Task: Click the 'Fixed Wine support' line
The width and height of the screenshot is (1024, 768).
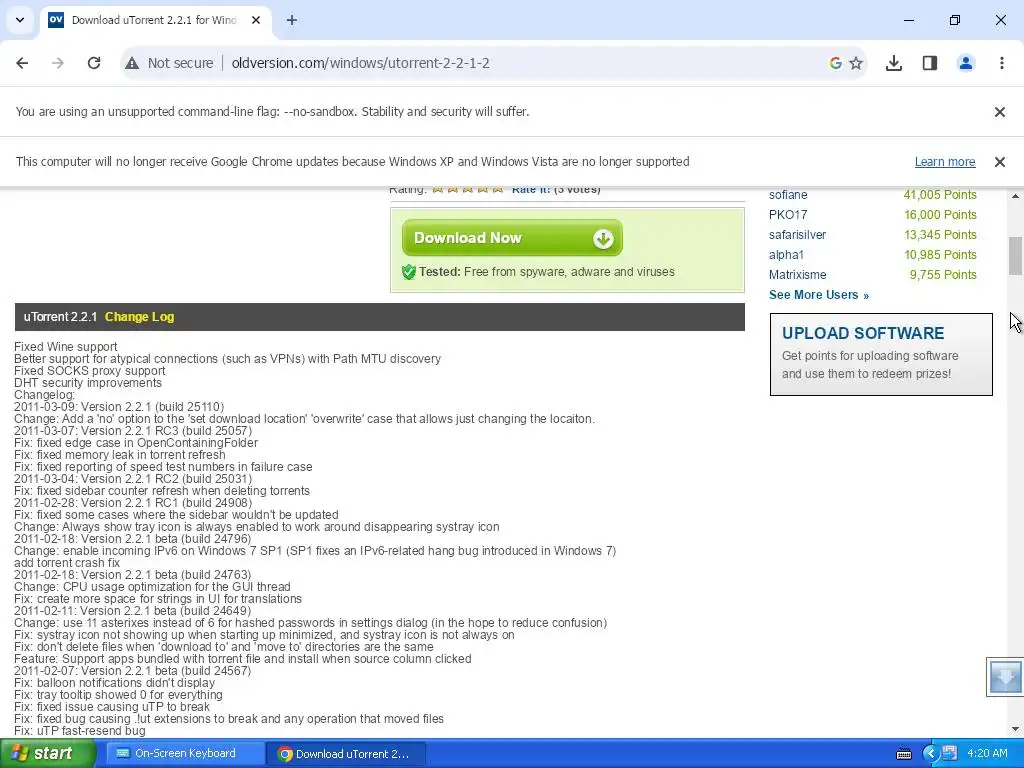Action: coord(66,347)
